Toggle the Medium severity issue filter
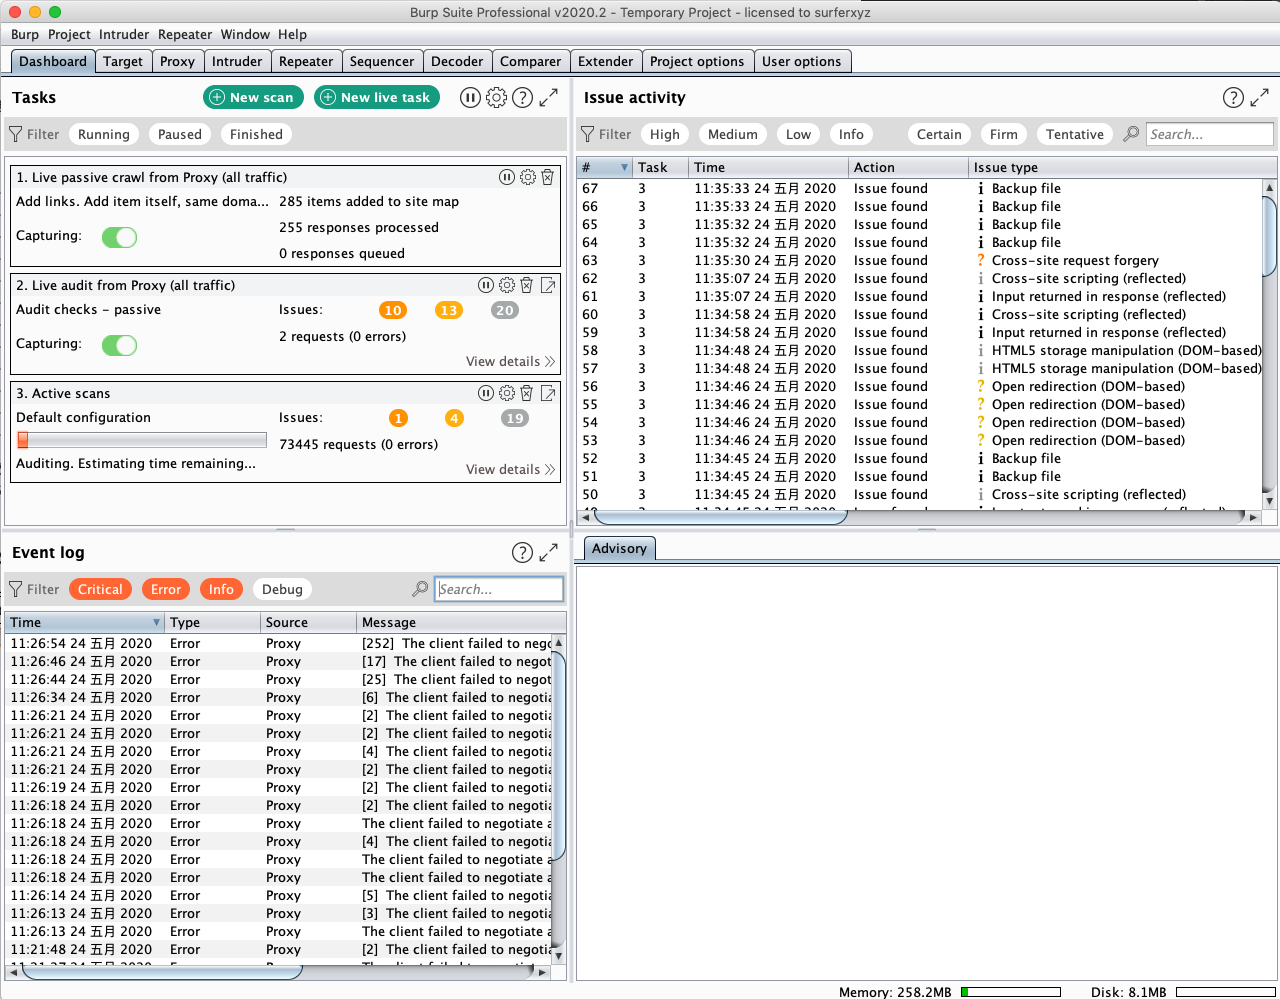Viewport: 1280px width, 999px height. click(x=733, y=134)
